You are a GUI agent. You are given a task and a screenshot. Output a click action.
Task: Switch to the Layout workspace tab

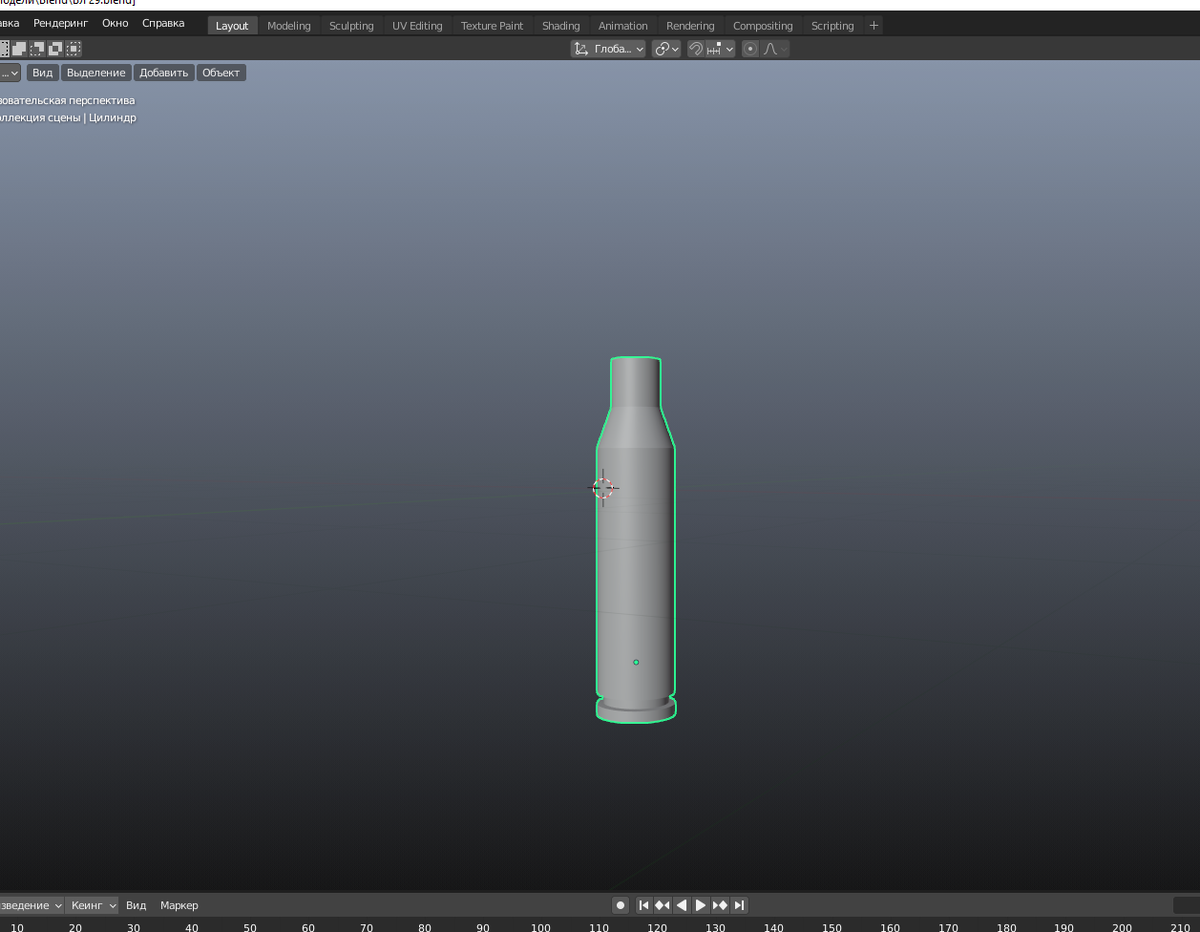click(232, 25)
